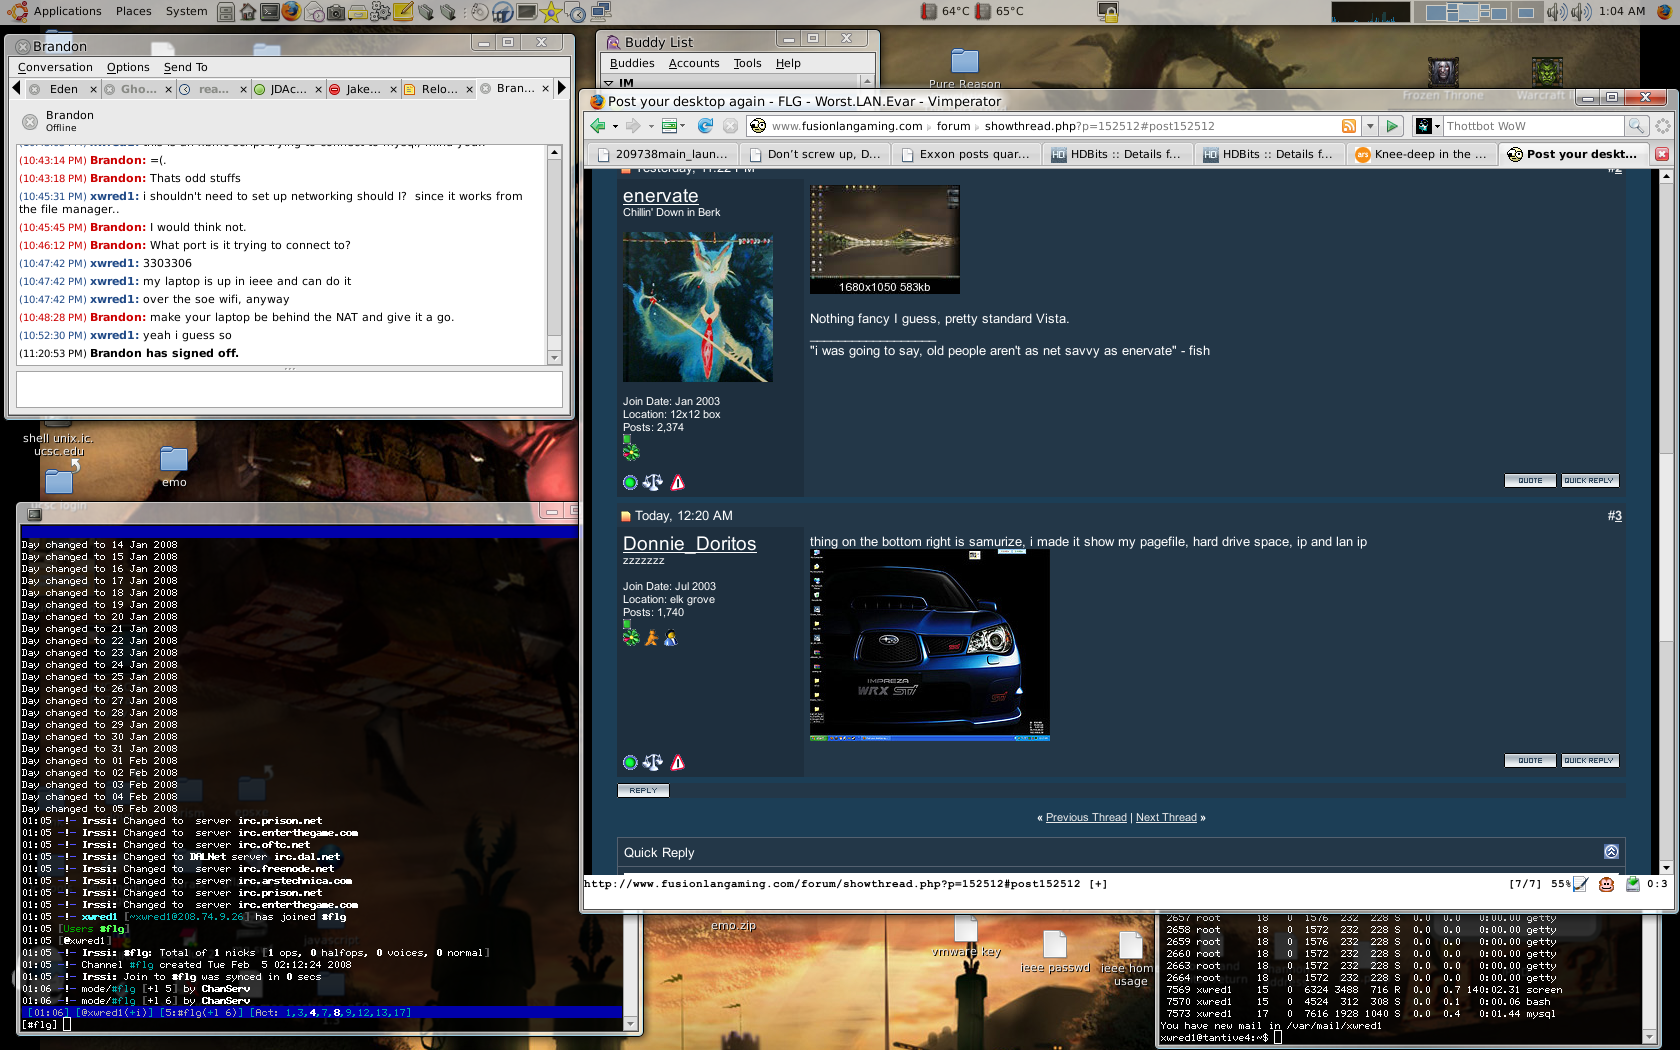1680x1050 pixels.
Task: Follow the Next Thread link
Action: coord(1166,818)
